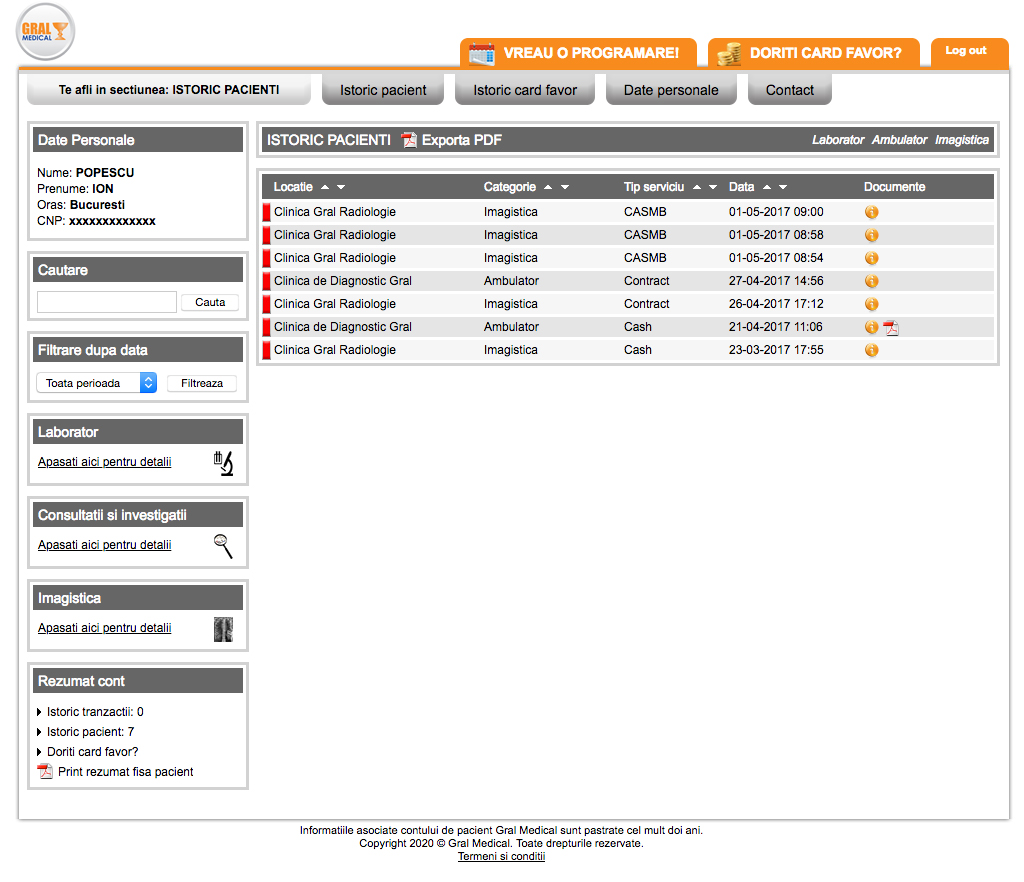Open Termeni si conditii link
The image size is (1024, 882).
tap(501, 856)
